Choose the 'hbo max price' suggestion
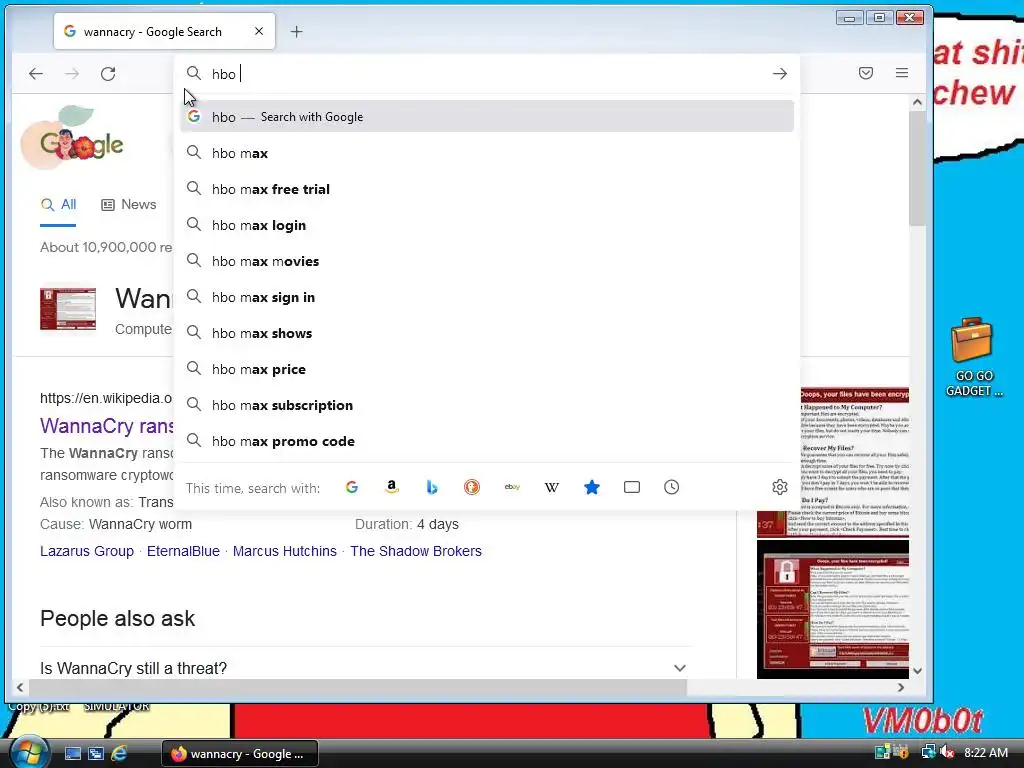This screenshot has height=768, width=1024. [487, 369]
